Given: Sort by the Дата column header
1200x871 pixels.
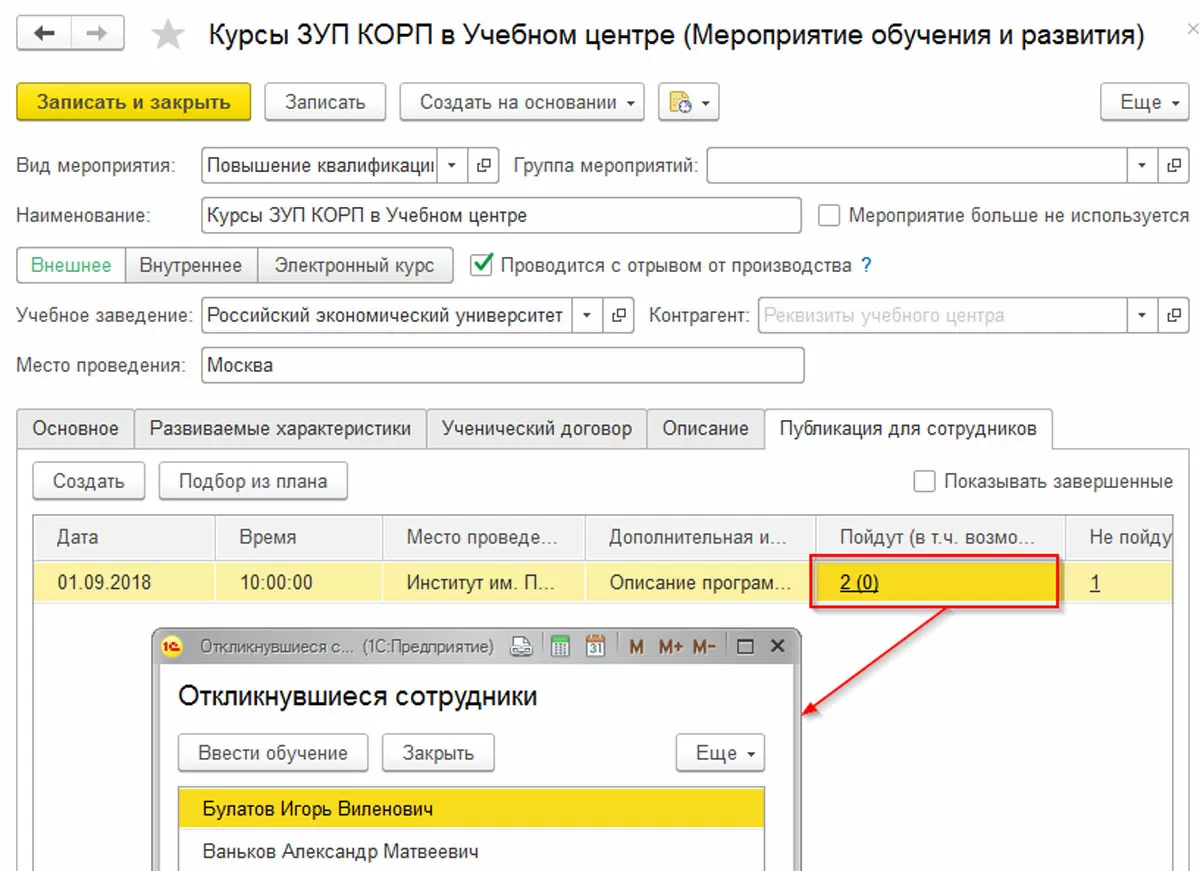Looking at the screenshot, I should [125, 537].
